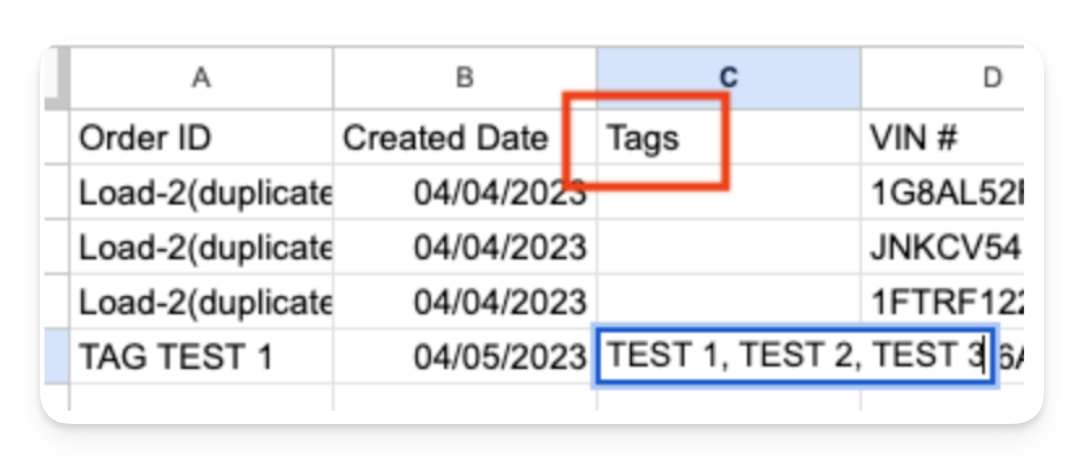Select the empty Tags cell beside JNKCV54
The image size is (1084, 464).
click(729, 247)
